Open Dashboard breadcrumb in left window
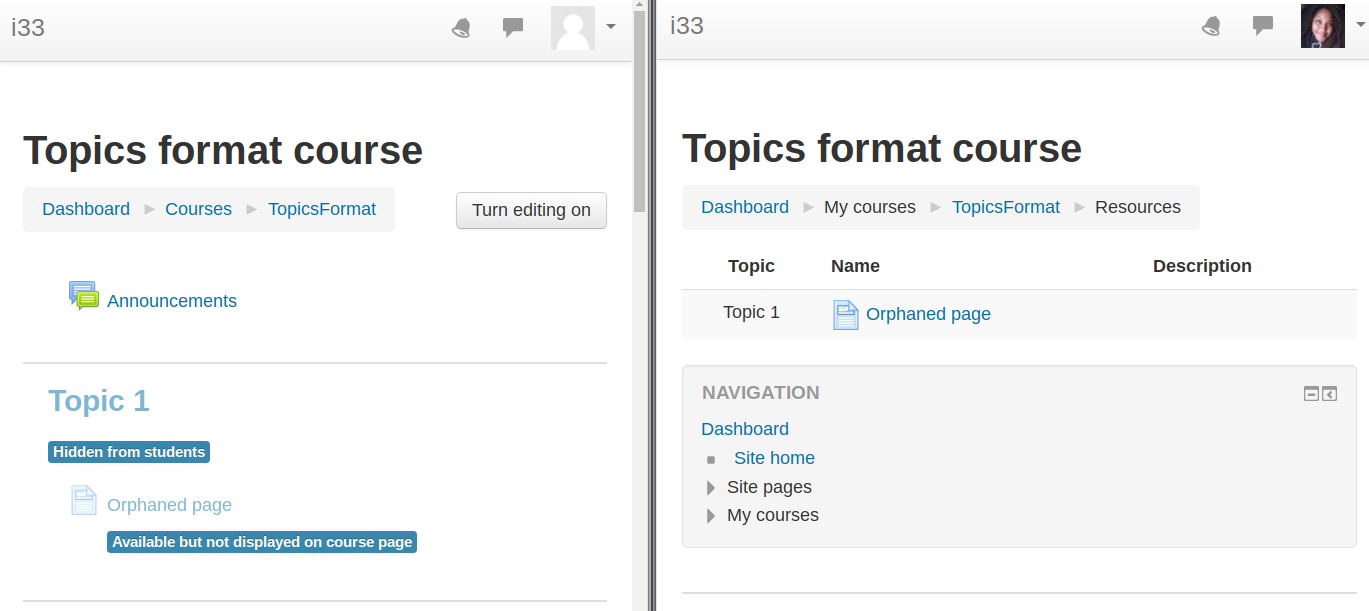This screenshot has height=611, width=1369. [86, 209]
